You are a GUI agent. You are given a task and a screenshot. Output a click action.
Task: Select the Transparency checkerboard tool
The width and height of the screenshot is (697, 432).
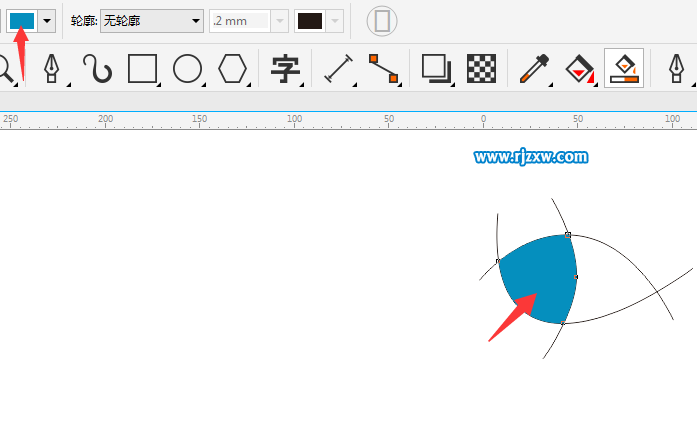coord(481,68)
